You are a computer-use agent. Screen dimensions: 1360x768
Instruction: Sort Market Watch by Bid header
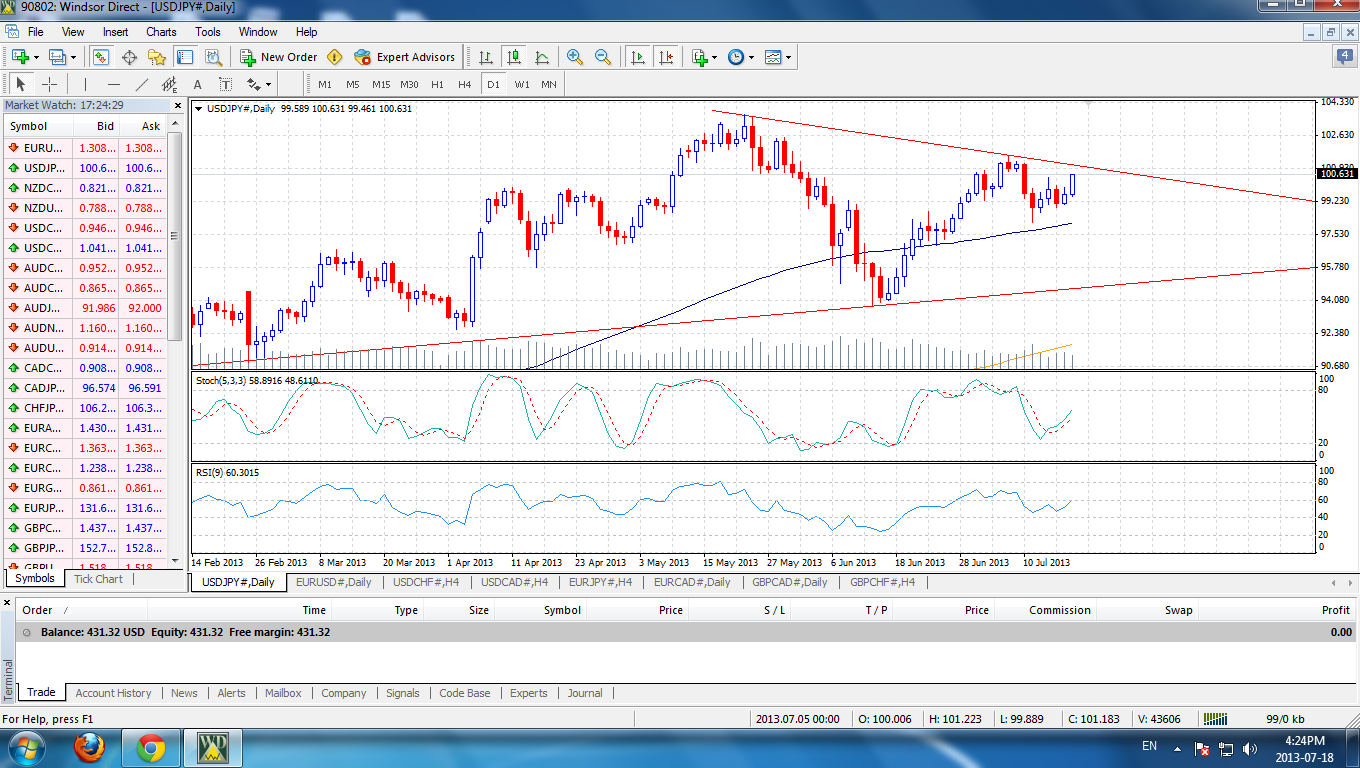(95, 126)
